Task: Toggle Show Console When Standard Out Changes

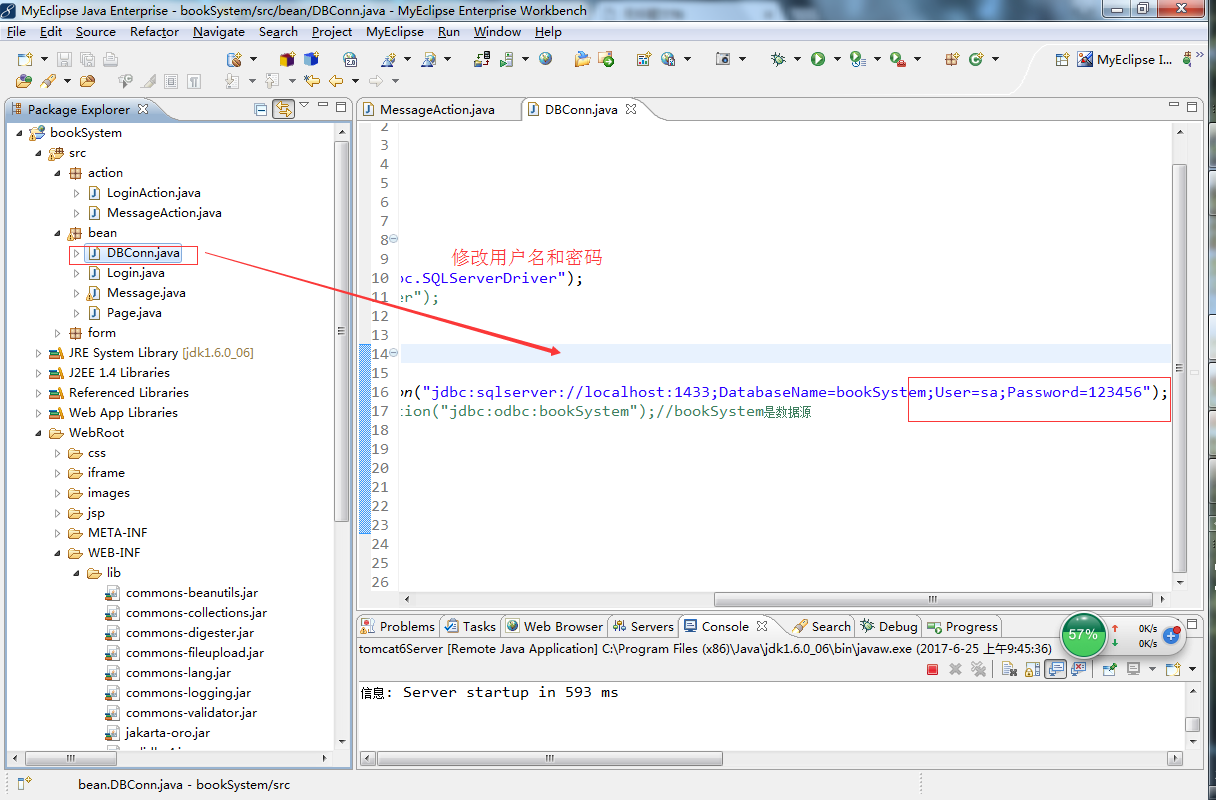Action: 1055,669
